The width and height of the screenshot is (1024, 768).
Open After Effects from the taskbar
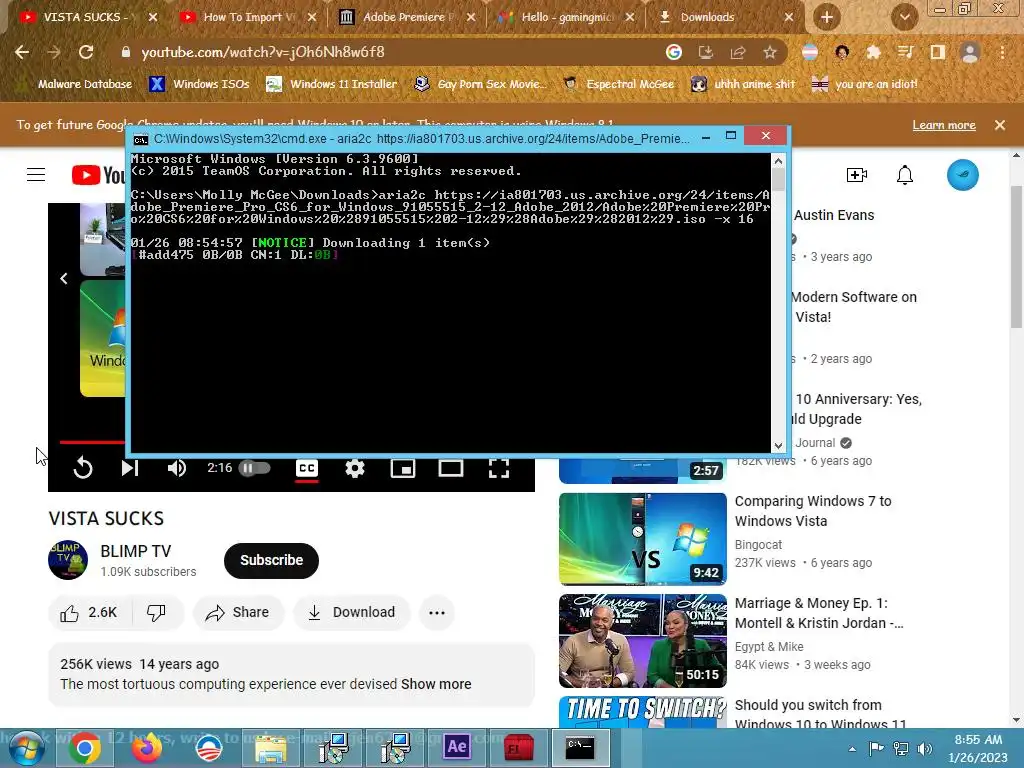click(x=456, y=747)
